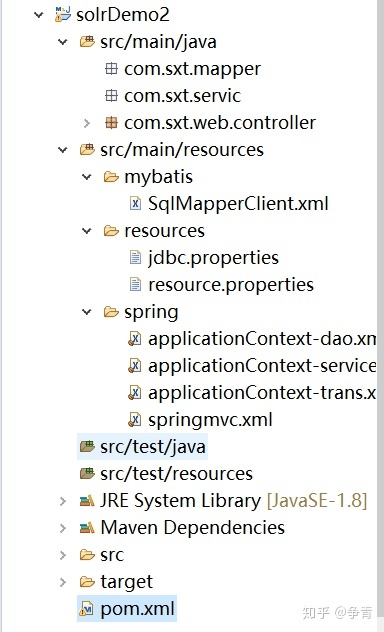Click the spring folder icon
384x632 pixels.
(111, 312)
